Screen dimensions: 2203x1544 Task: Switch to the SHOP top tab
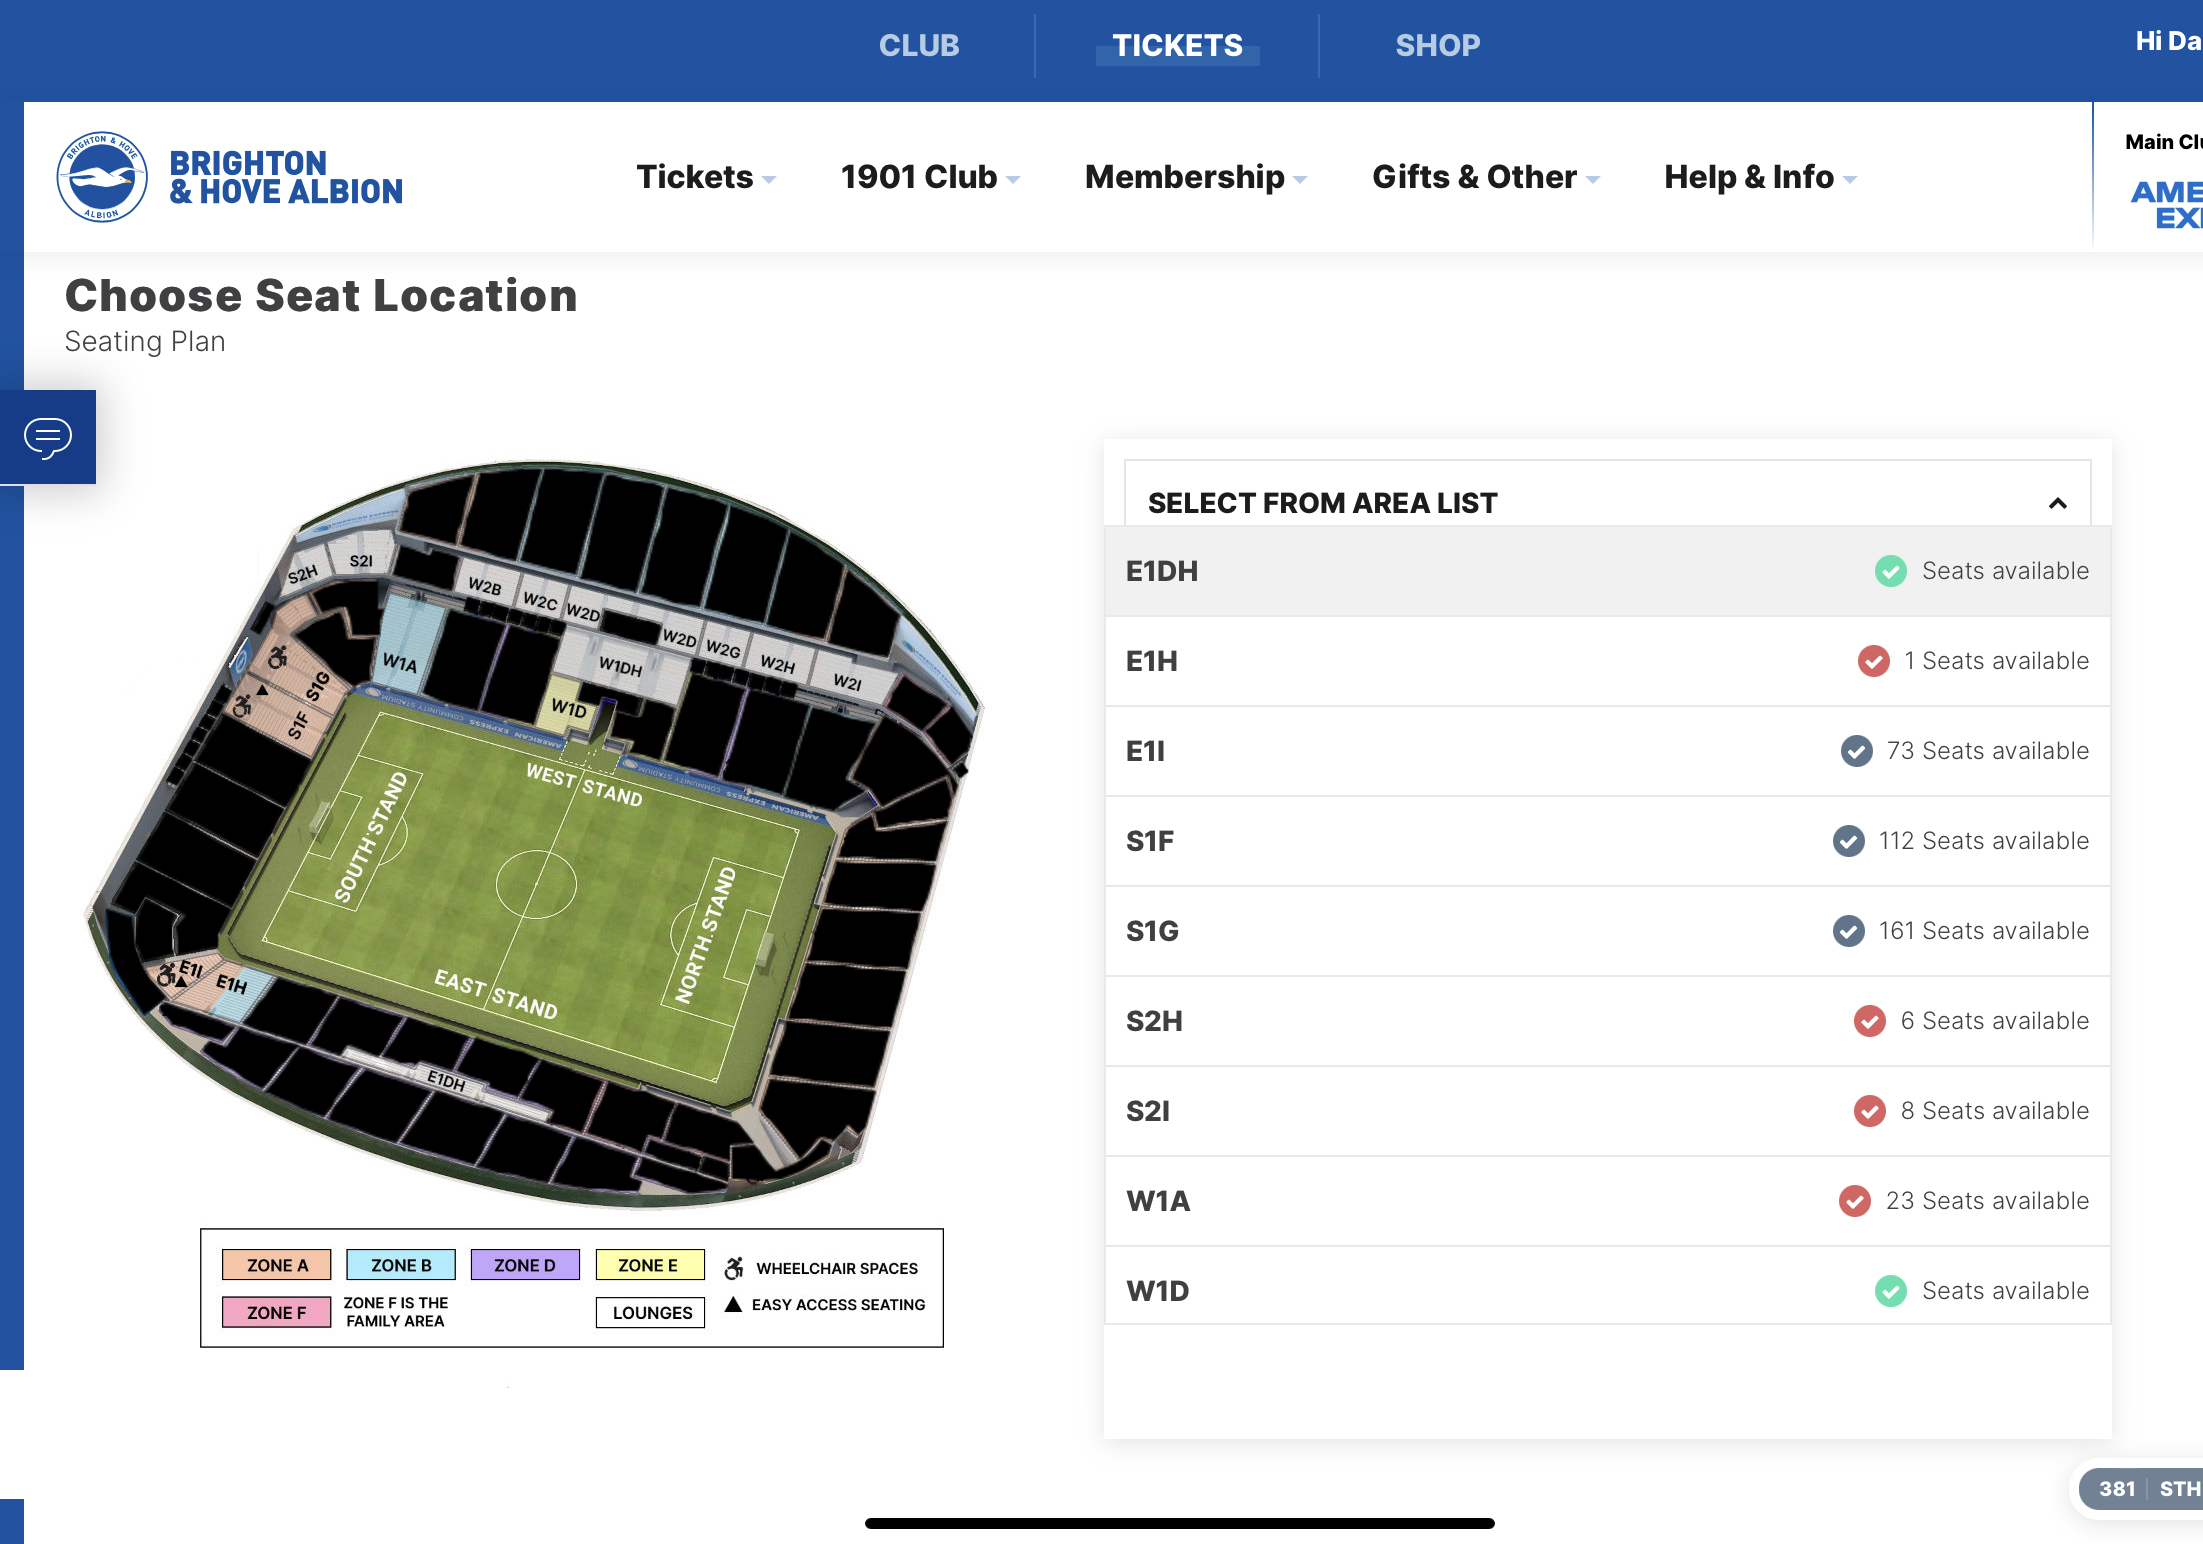click(1437, 45)
